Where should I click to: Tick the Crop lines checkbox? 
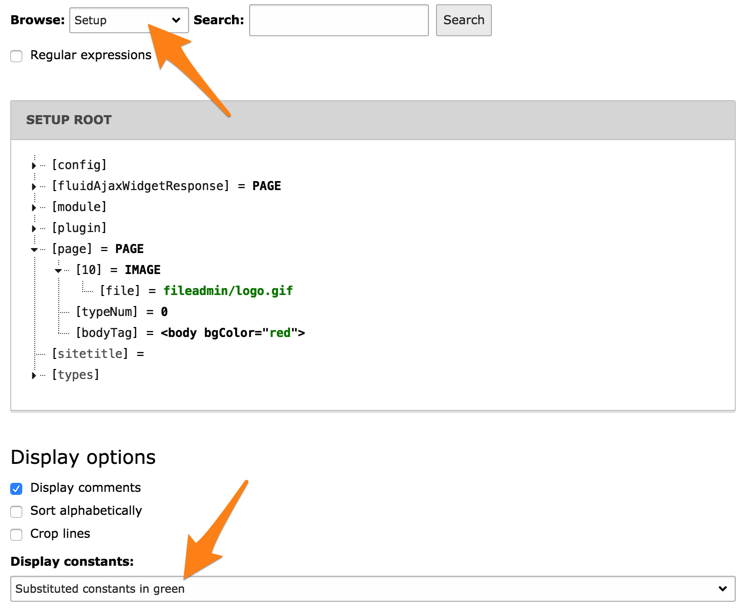point(16,534)
